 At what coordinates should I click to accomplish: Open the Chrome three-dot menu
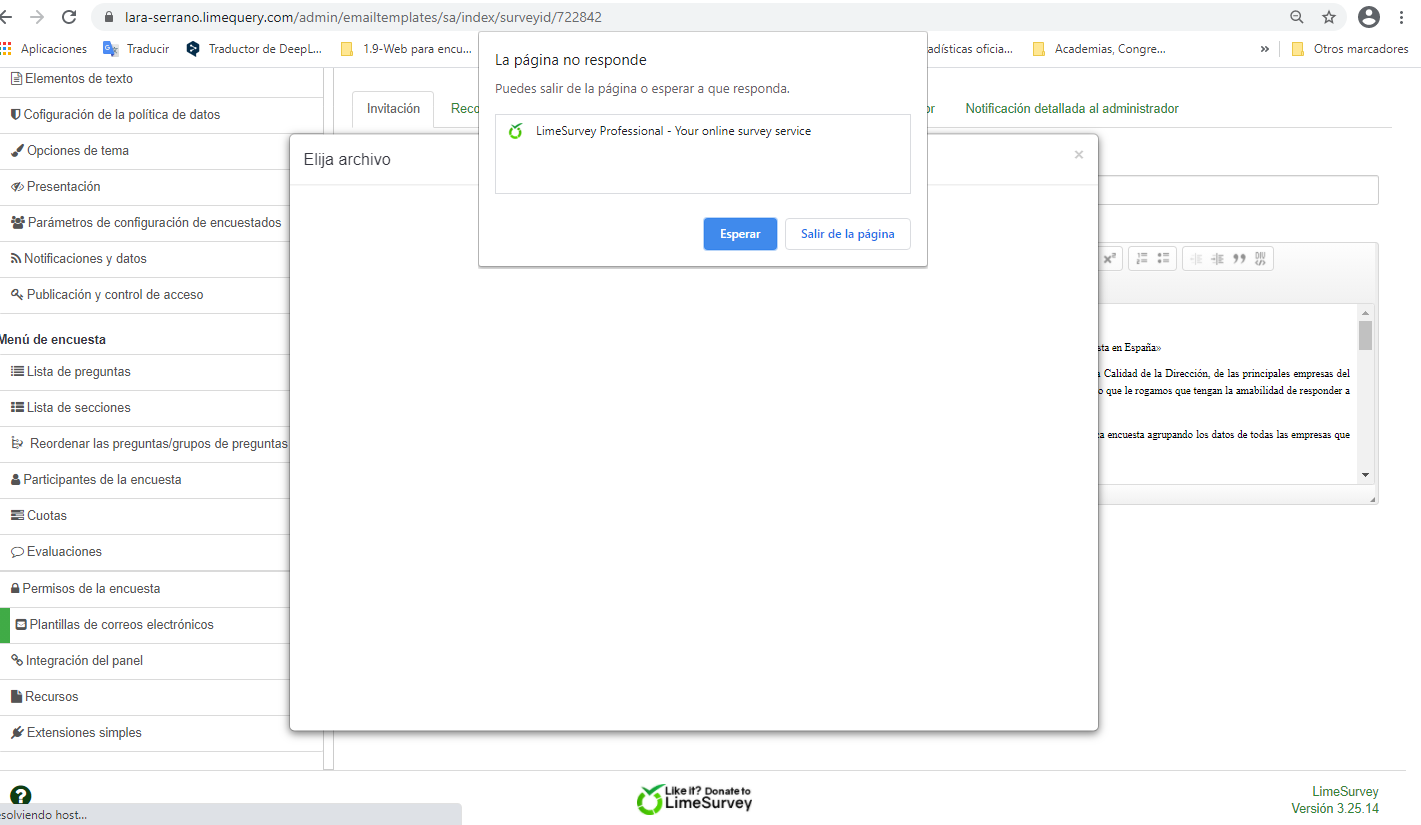1404,17
